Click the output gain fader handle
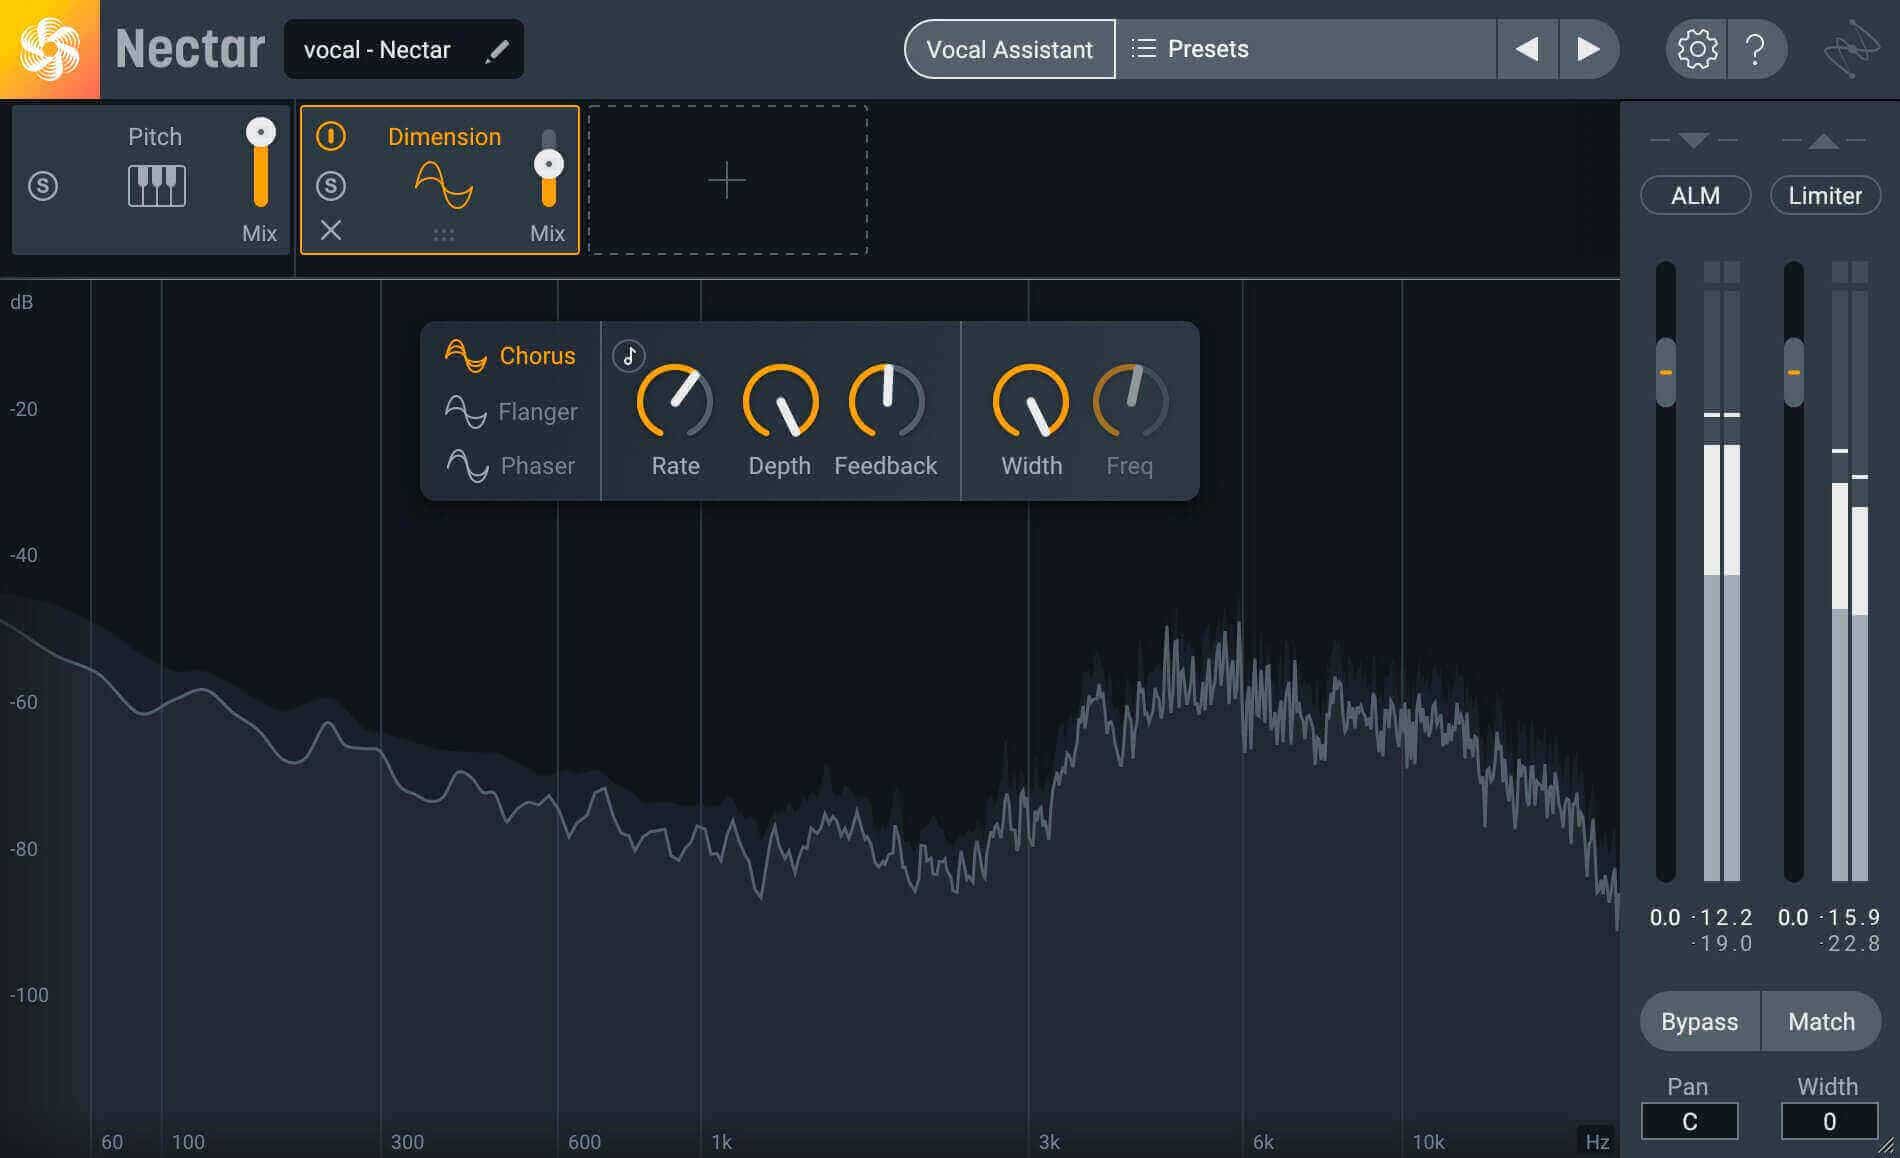 pos(1794,372)
